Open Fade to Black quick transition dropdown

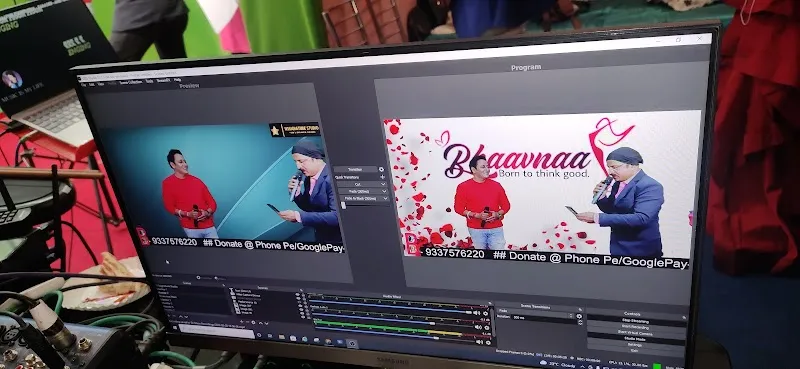tap(385, 199)
